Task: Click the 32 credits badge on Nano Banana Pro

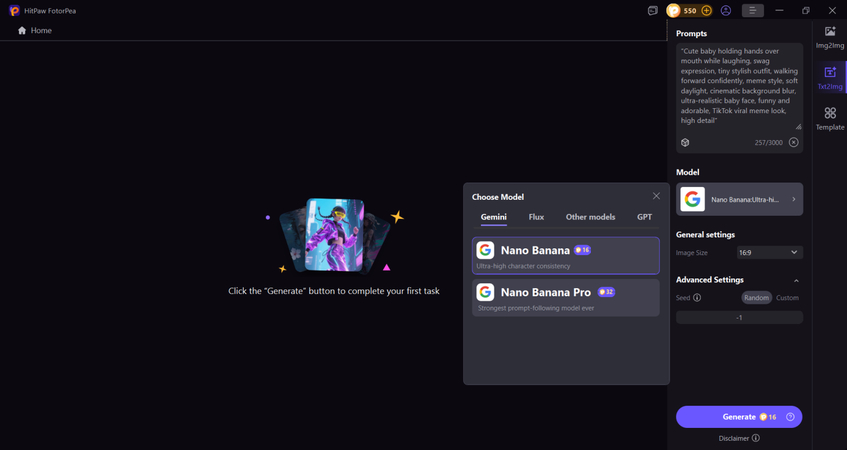Action: (x=606, y=292)
